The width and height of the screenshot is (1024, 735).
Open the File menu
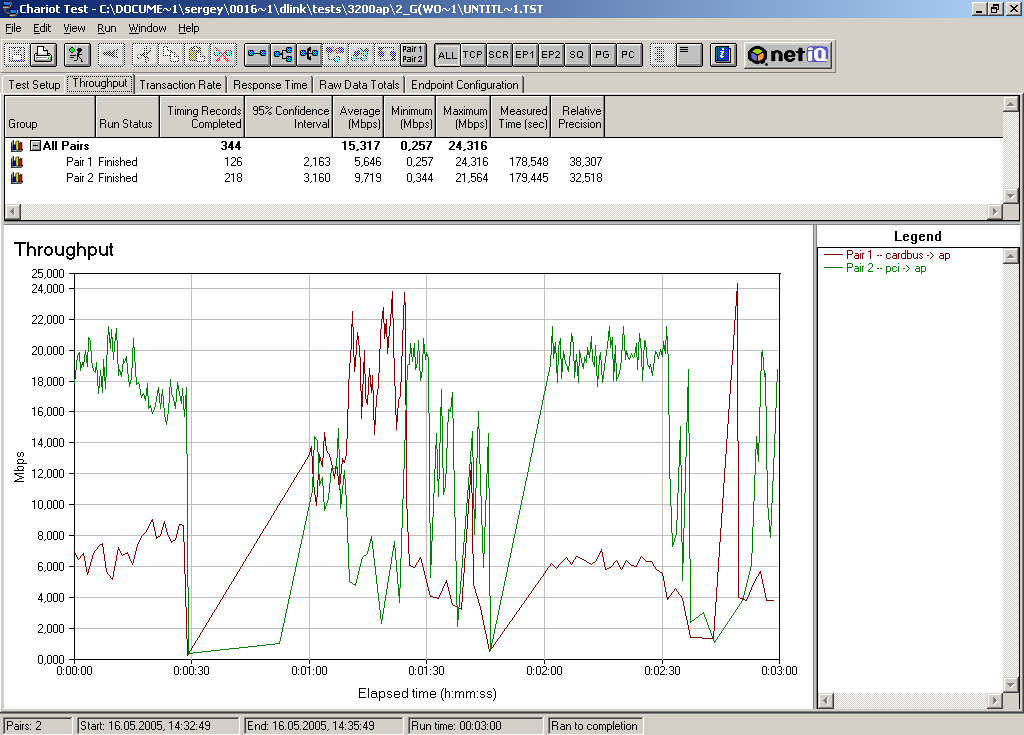tap(13, 28)
